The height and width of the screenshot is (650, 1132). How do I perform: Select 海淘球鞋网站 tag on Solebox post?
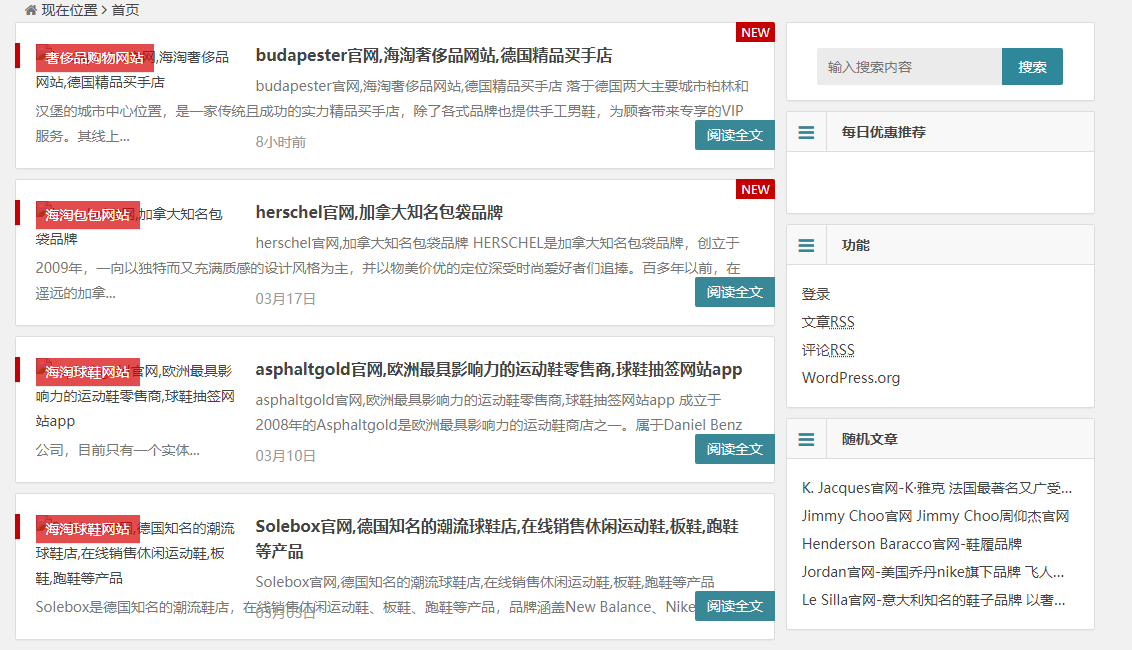[x=88, y=529]
